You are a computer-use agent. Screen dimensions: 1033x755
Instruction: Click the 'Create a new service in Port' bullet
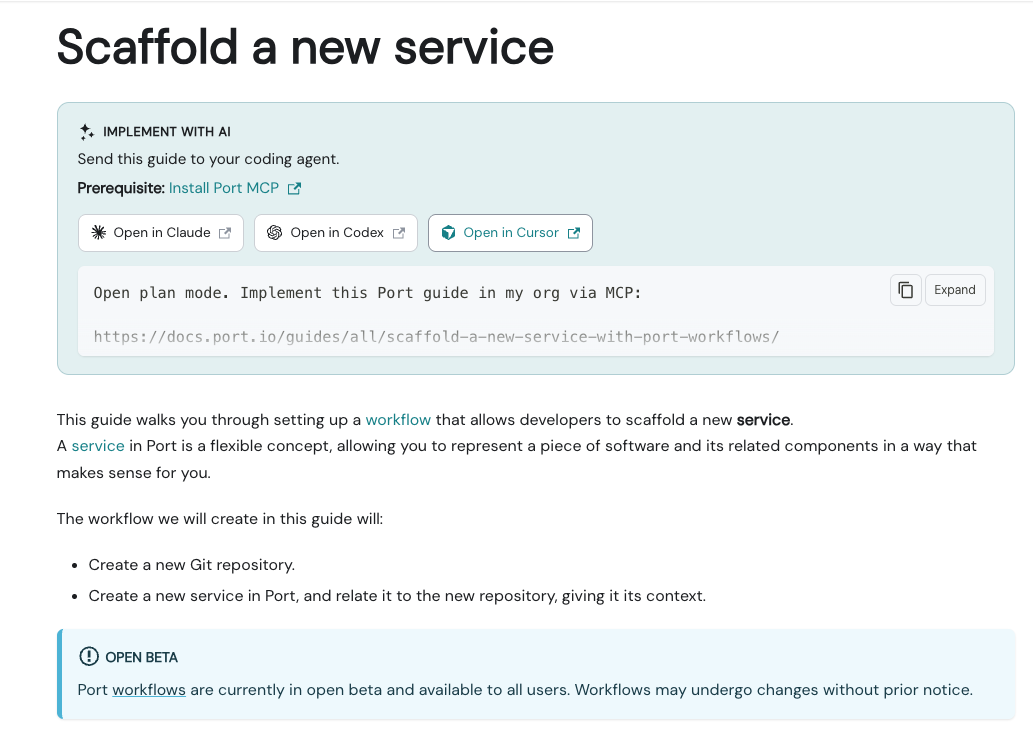coord(397,596)
